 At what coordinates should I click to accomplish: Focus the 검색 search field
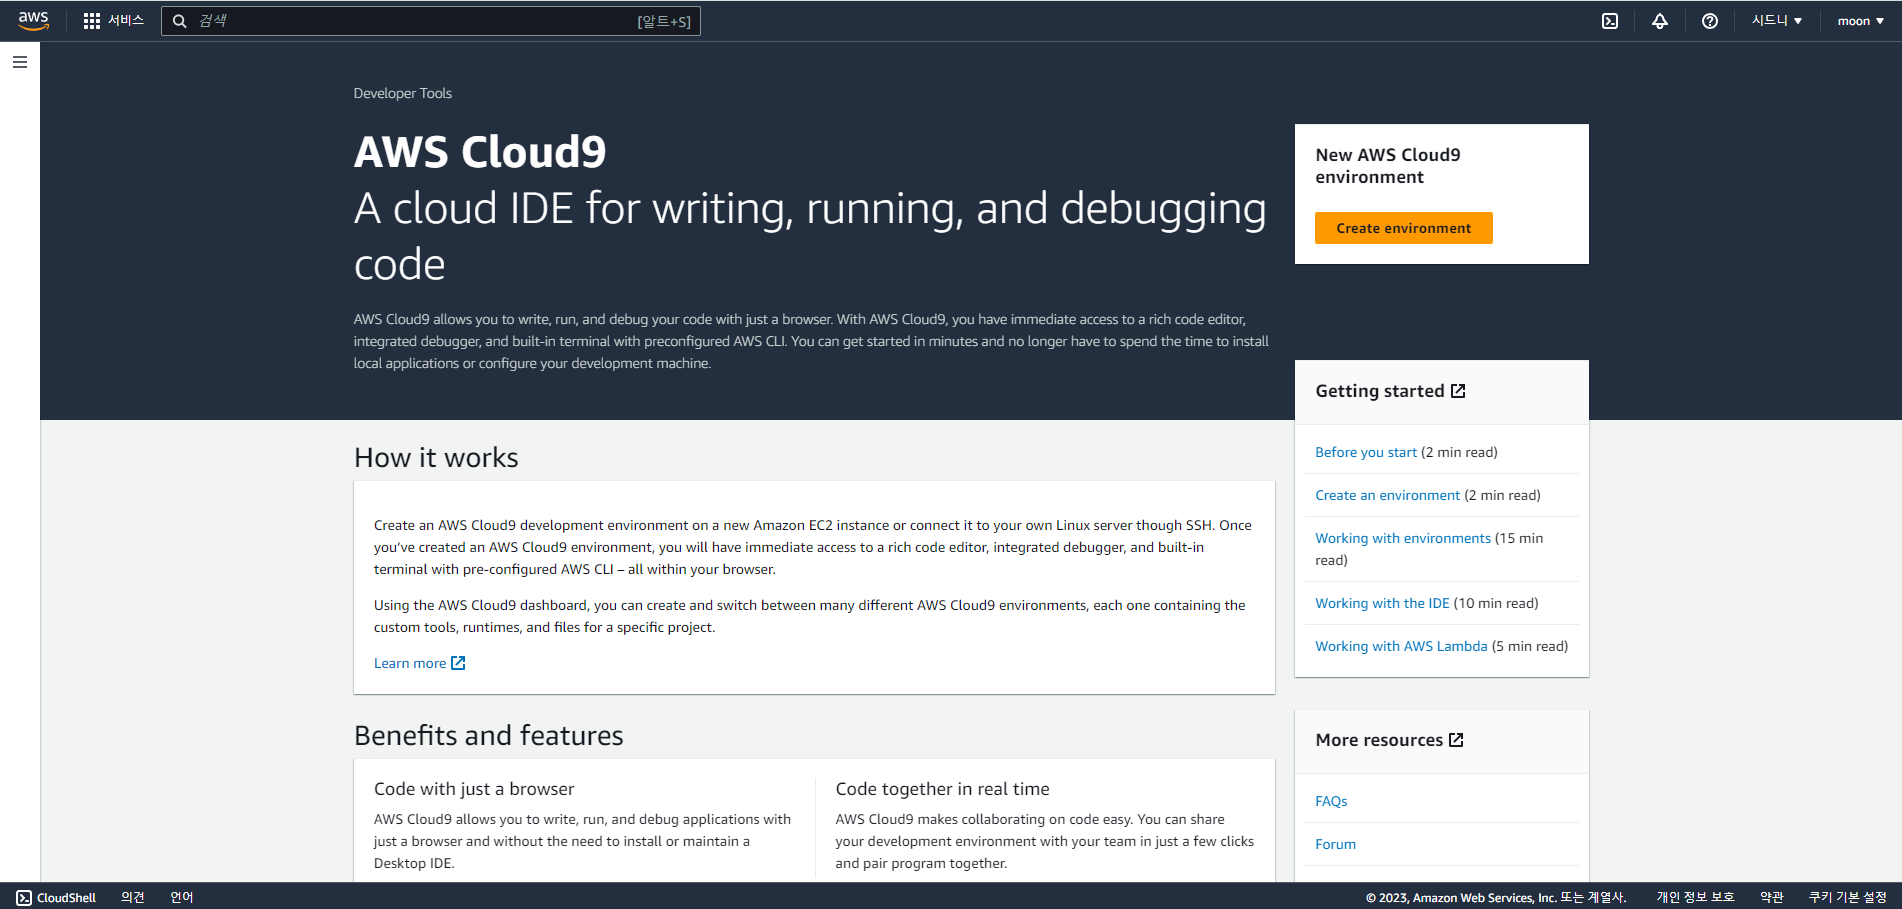[431, 21]
